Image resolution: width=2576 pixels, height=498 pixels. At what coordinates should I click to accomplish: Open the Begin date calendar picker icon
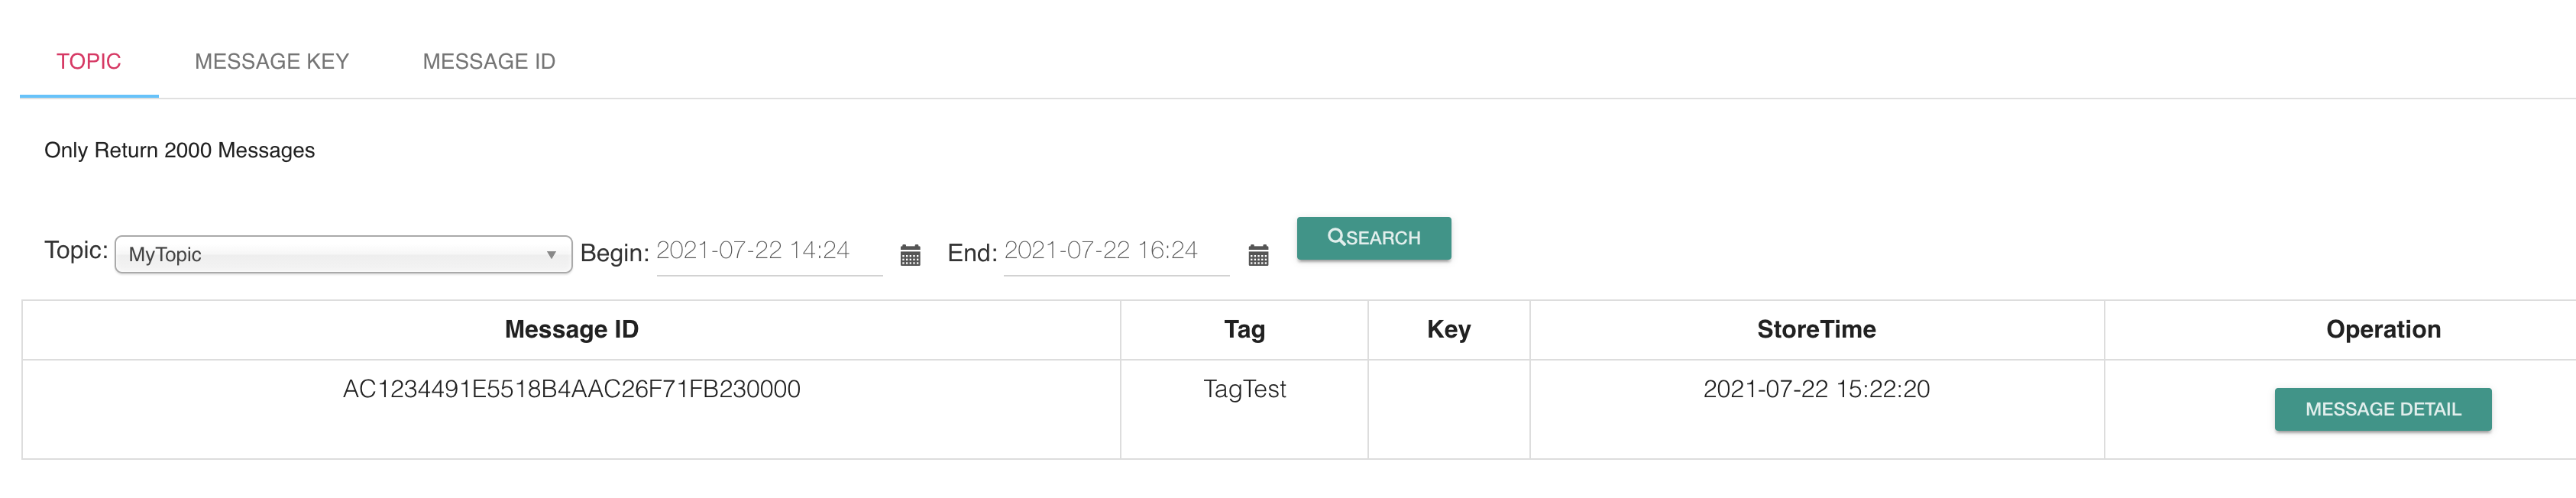(x=910, y=255)
